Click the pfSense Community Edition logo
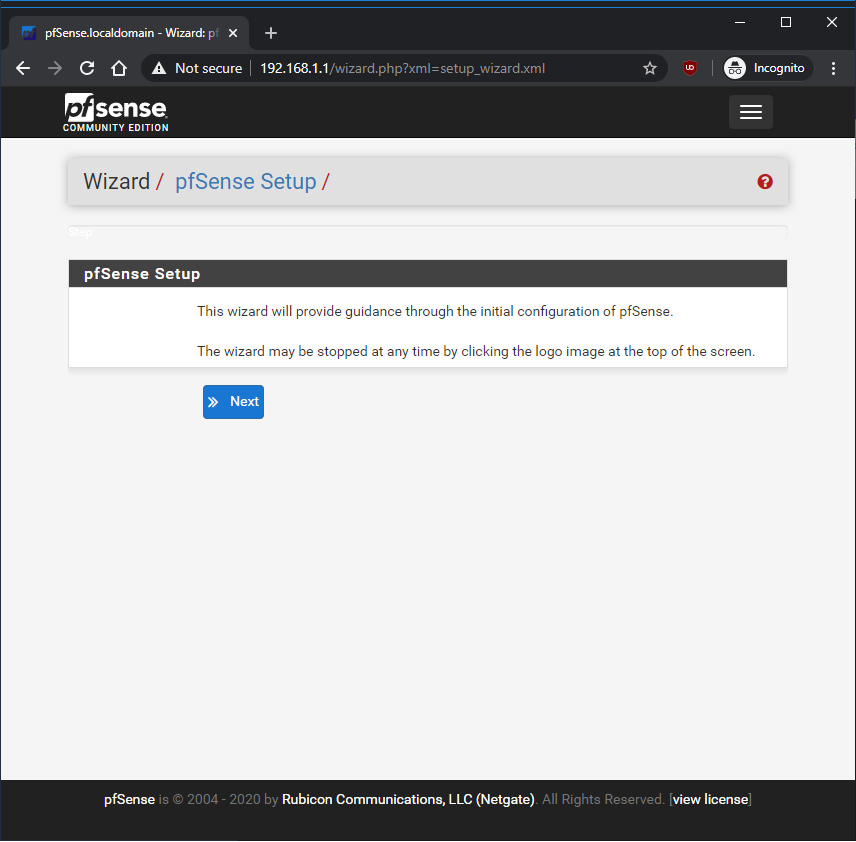 coord(116,112)
